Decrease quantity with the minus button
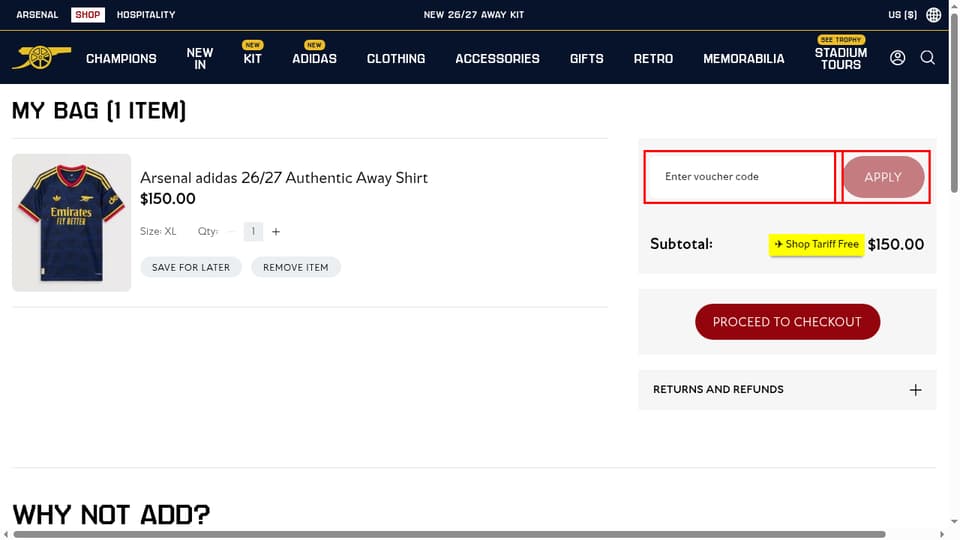960x540 pixels. pyautogui.click(x=231, y=231)
